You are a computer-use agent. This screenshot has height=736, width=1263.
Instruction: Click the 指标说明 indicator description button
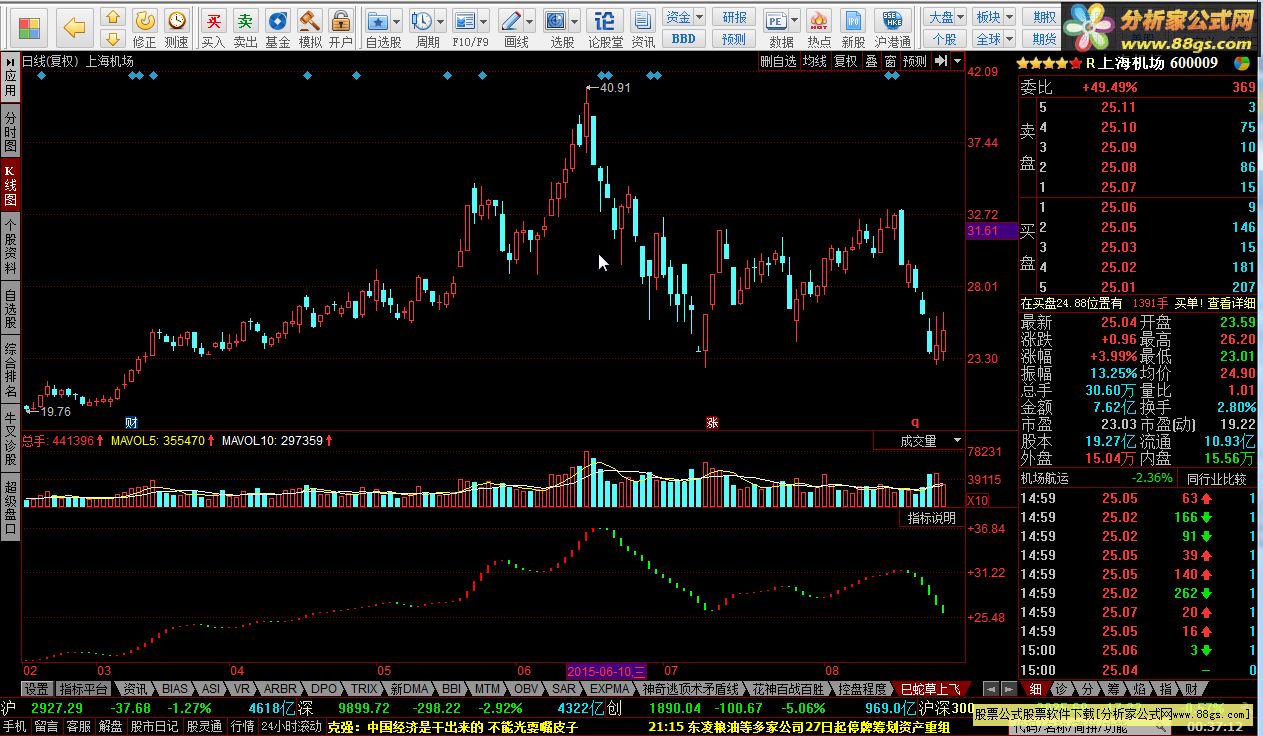coord(932,518)
